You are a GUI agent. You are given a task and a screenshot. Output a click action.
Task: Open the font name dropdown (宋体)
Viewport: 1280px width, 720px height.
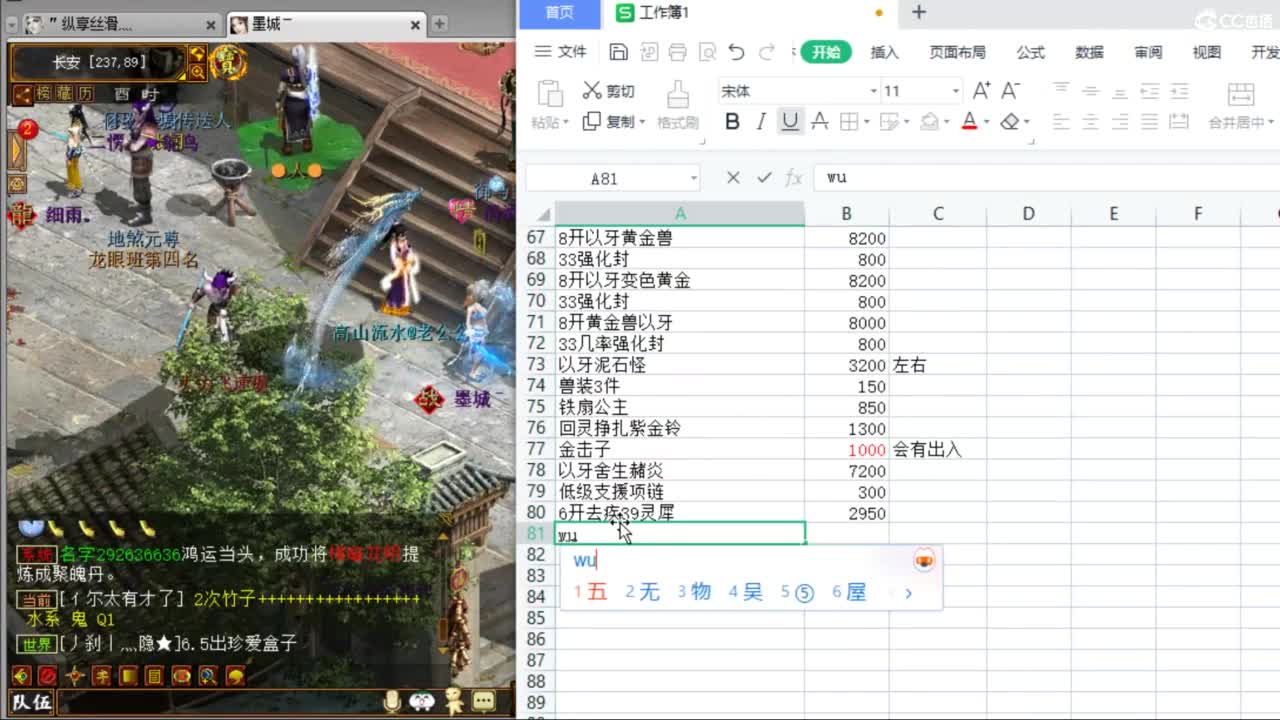click(874, 91)
